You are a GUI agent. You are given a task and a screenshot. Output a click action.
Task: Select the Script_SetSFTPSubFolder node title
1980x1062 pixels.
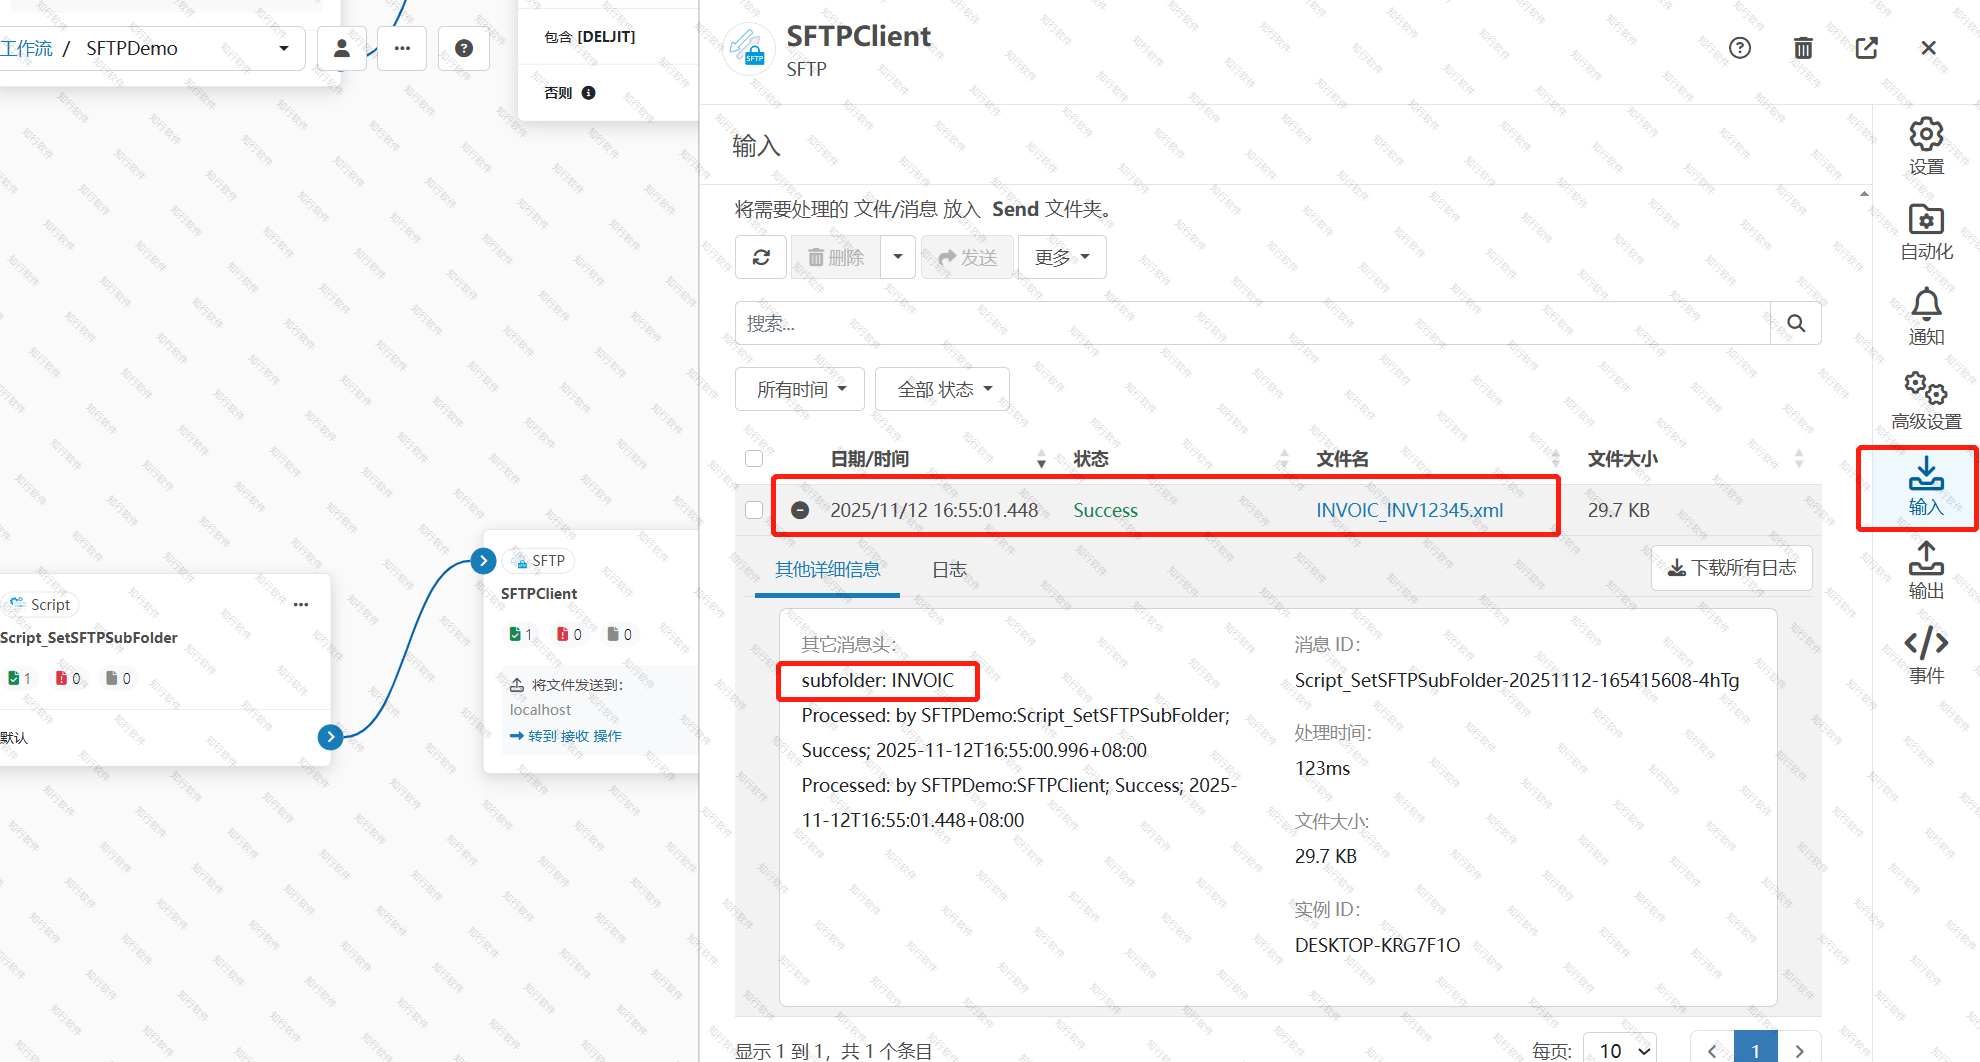pyautogui.click(x=89, y=637)
